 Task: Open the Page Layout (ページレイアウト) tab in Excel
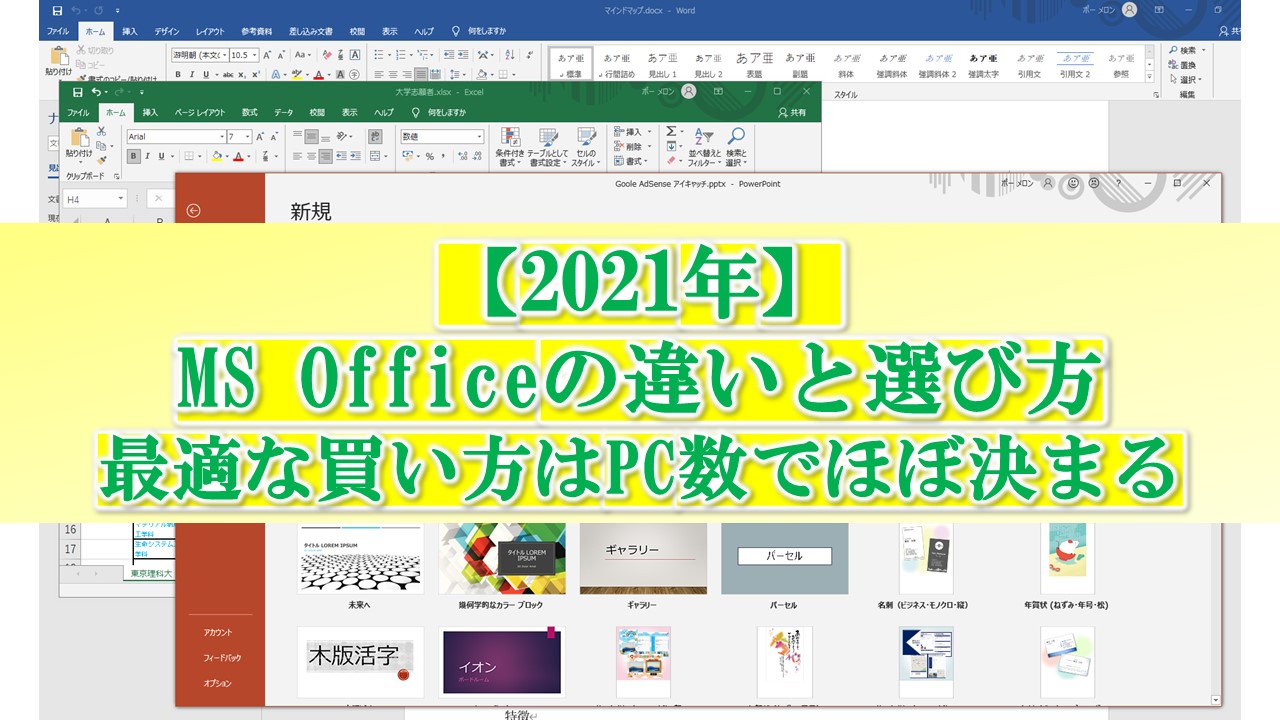click(200, 113)
